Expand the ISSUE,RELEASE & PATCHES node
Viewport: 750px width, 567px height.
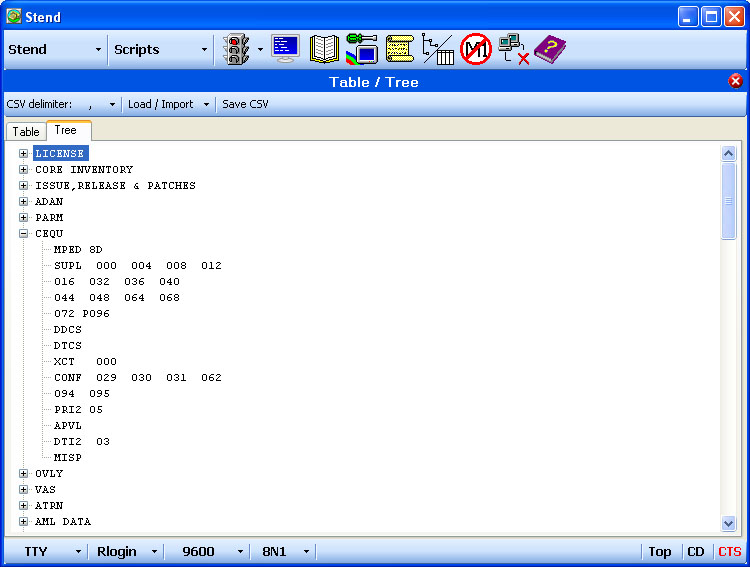pyautogui.click(x=23, y=185)
